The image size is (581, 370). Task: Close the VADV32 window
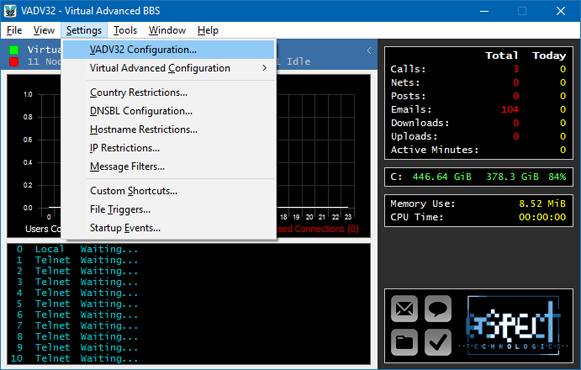point(561,11)
